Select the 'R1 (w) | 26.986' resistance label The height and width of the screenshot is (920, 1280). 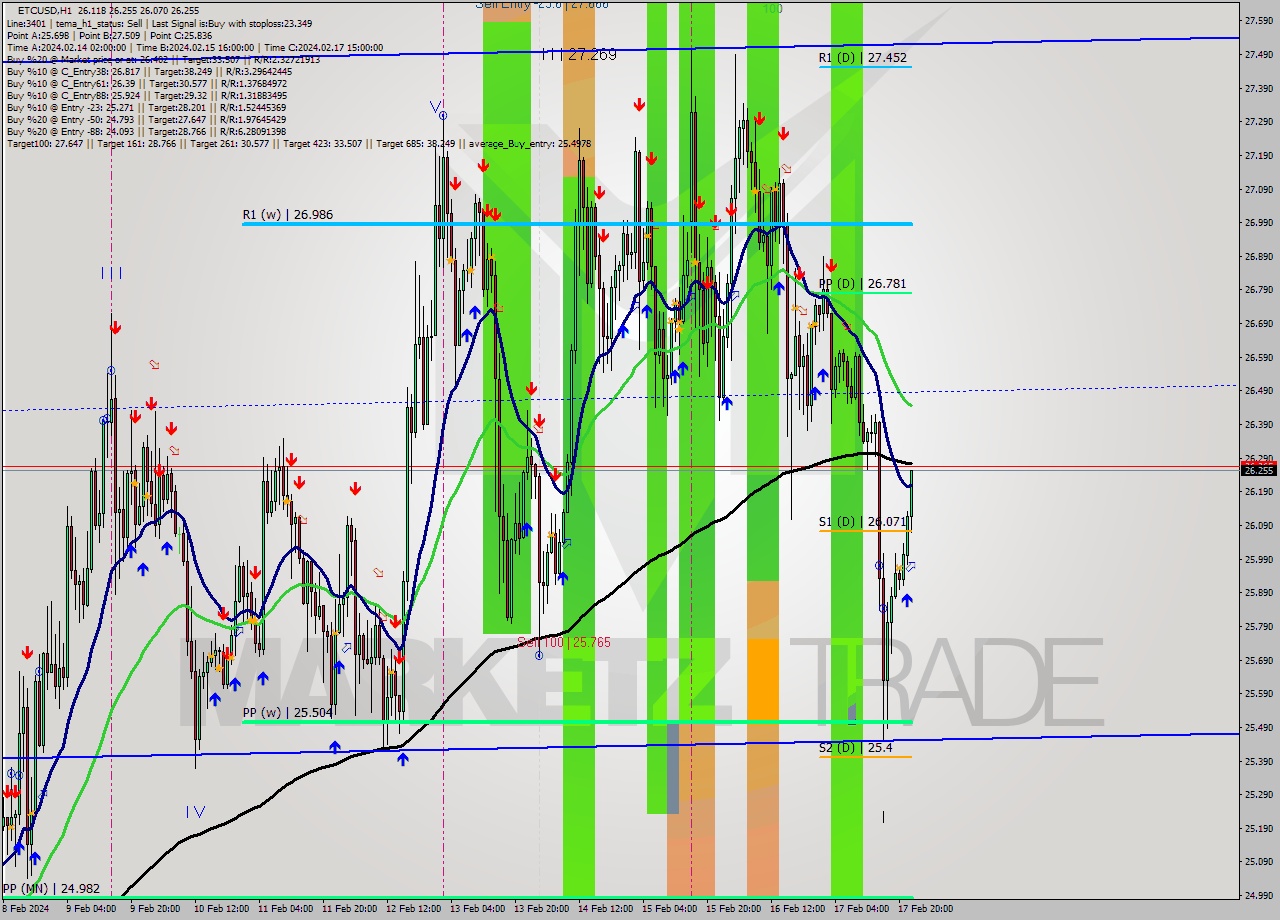coord(288,214)
